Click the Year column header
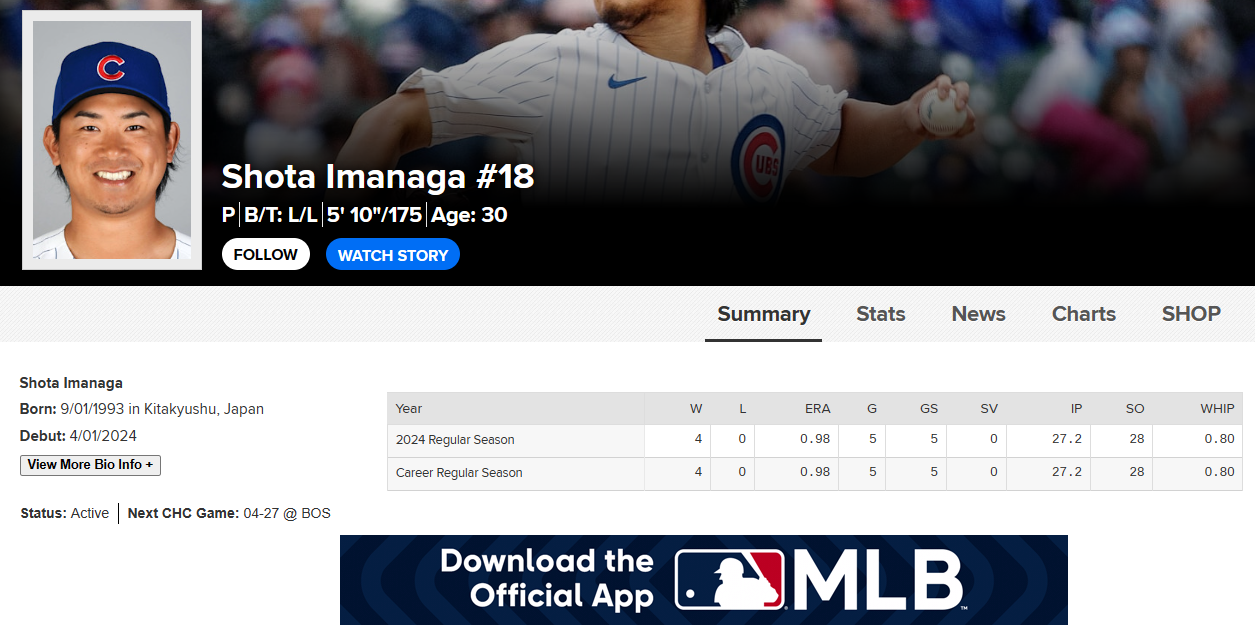The height and width of the screenshot is (640, 1255). click(409, 409)
